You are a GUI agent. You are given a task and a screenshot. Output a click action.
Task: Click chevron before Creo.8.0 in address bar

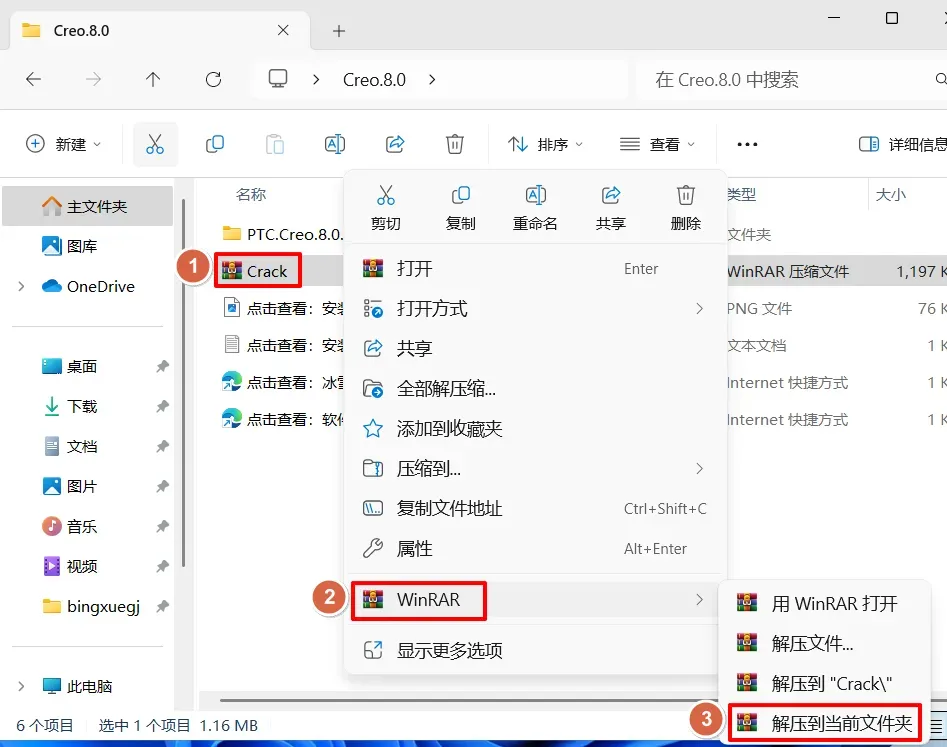pyautogui.click(x=316, y=79)
